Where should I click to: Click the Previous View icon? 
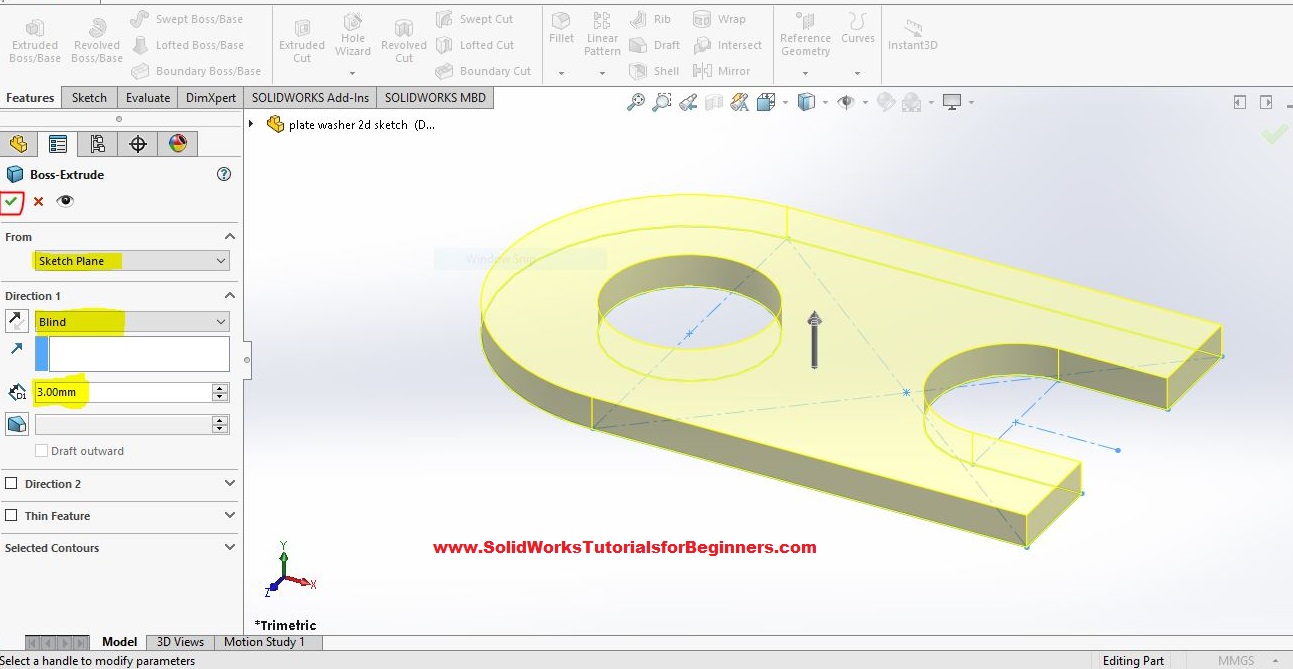[x=687, y=102]
